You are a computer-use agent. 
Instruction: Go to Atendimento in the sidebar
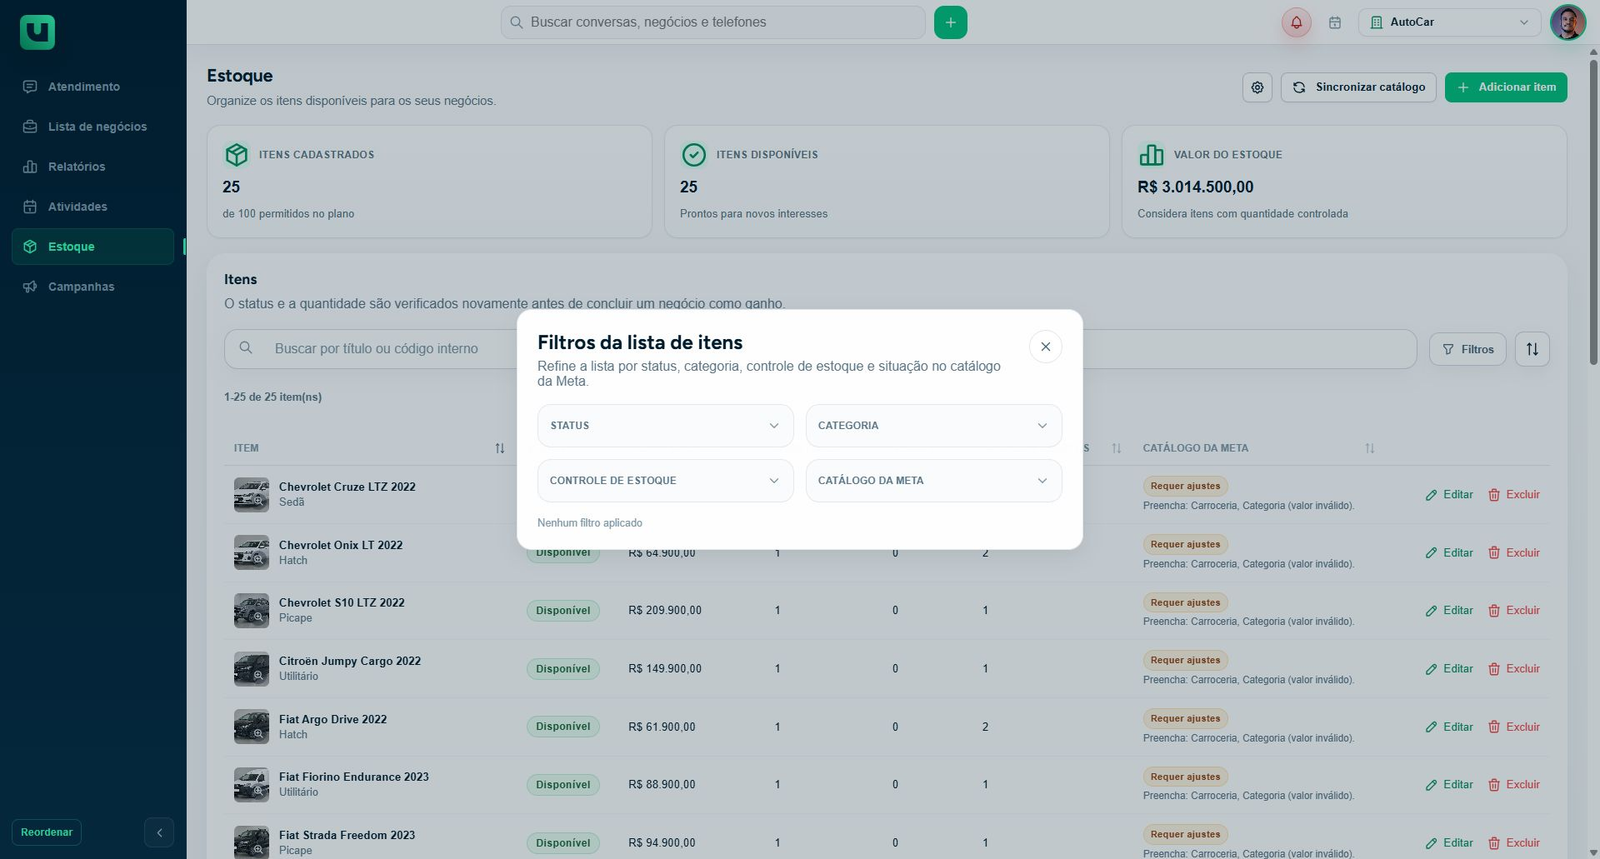coord(93,87)
